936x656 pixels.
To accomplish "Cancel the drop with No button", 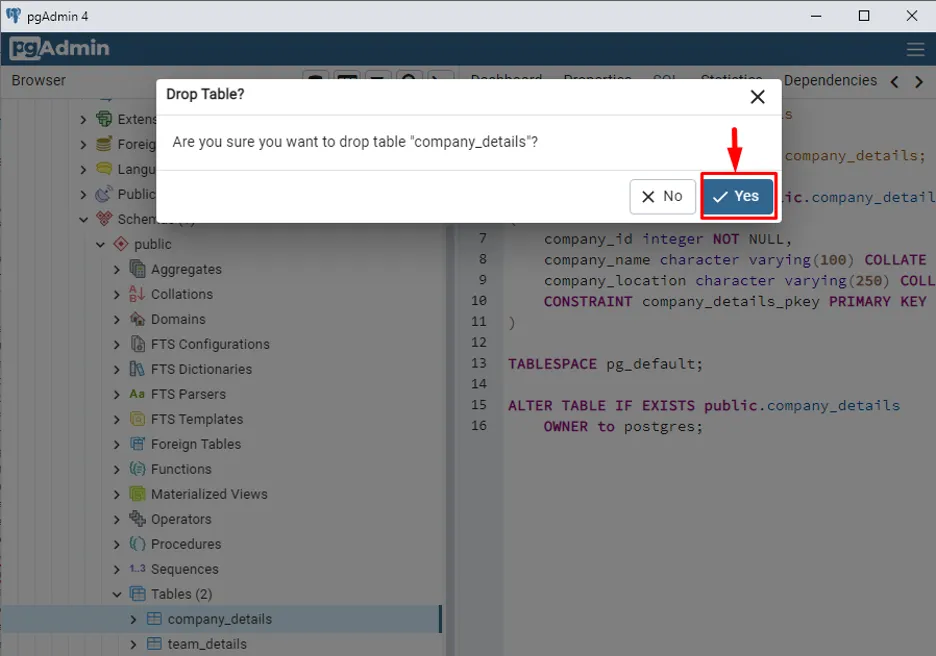I will (x=662, y=197).
